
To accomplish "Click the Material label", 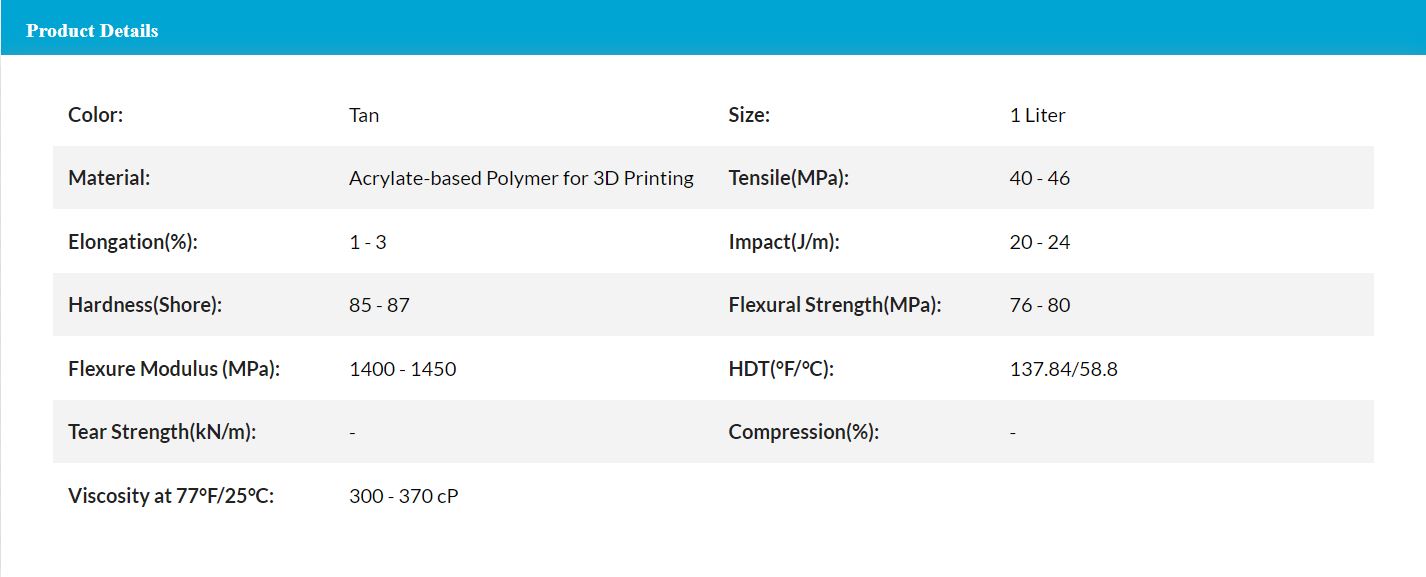I will click(109, 178).
